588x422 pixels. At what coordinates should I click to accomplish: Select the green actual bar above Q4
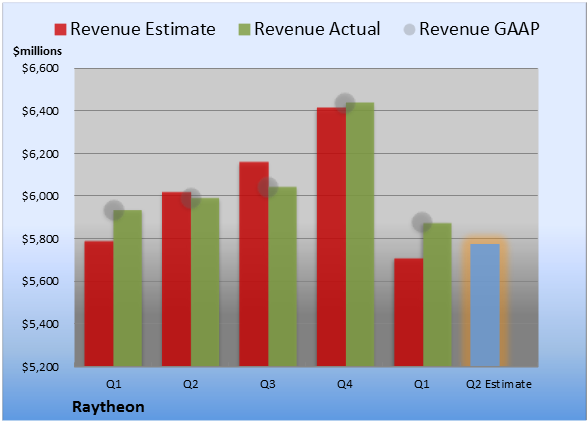pyautogui.click(x=360, y=234)
